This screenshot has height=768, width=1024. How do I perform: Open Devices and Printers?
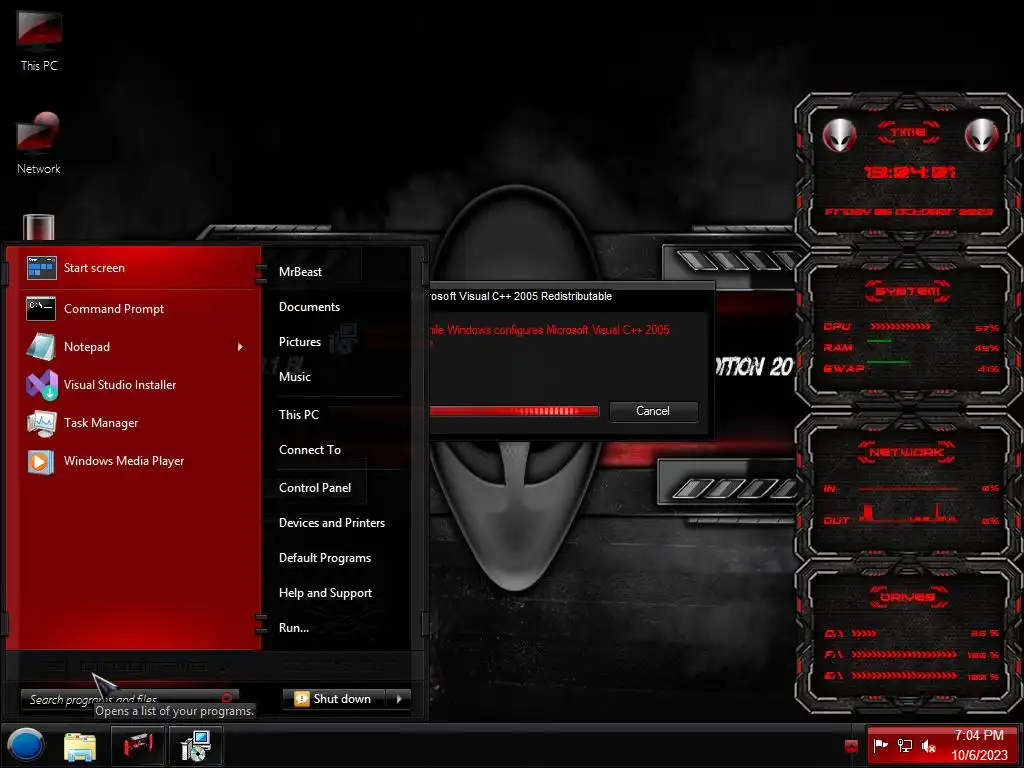(332, 523)
